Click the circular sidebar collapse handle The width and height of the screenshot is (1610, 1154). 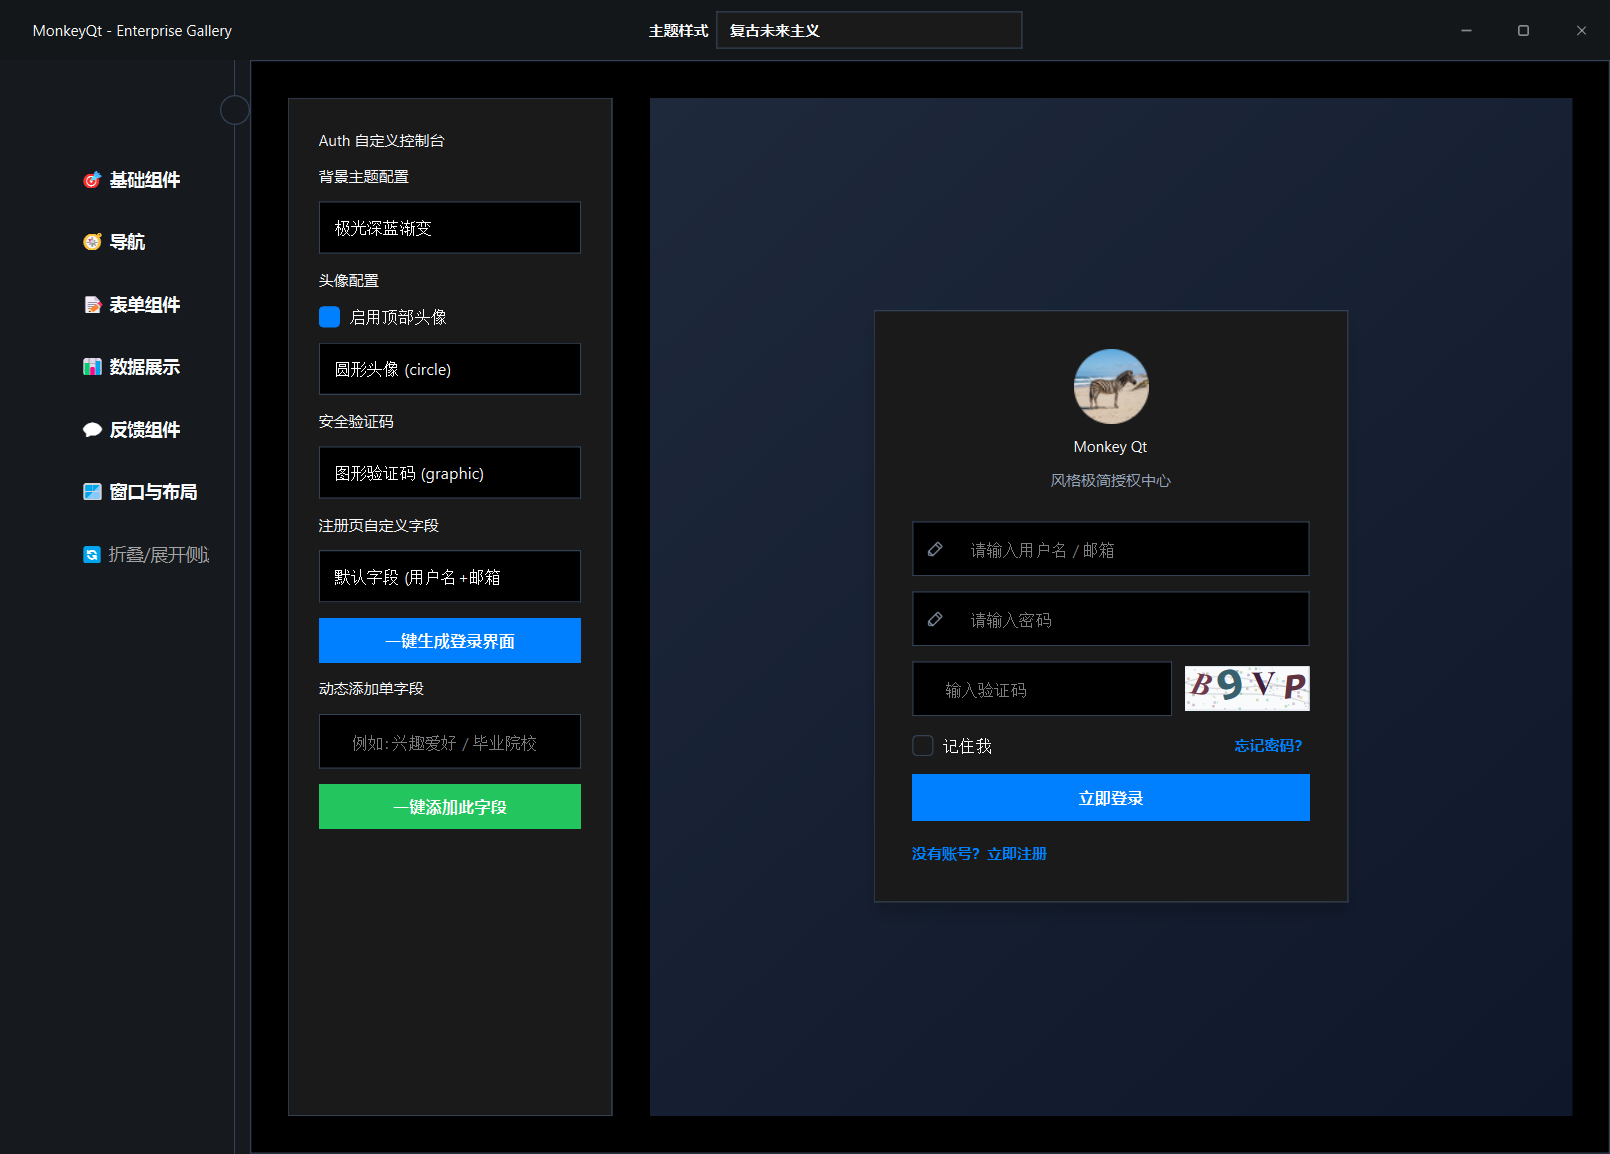click(235, 110)
